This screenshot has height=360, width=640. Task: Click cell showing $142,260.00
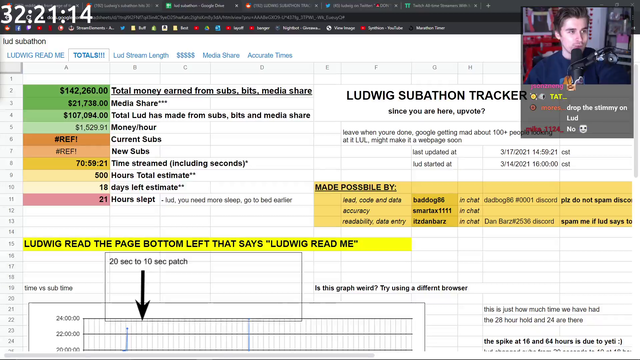66,91
